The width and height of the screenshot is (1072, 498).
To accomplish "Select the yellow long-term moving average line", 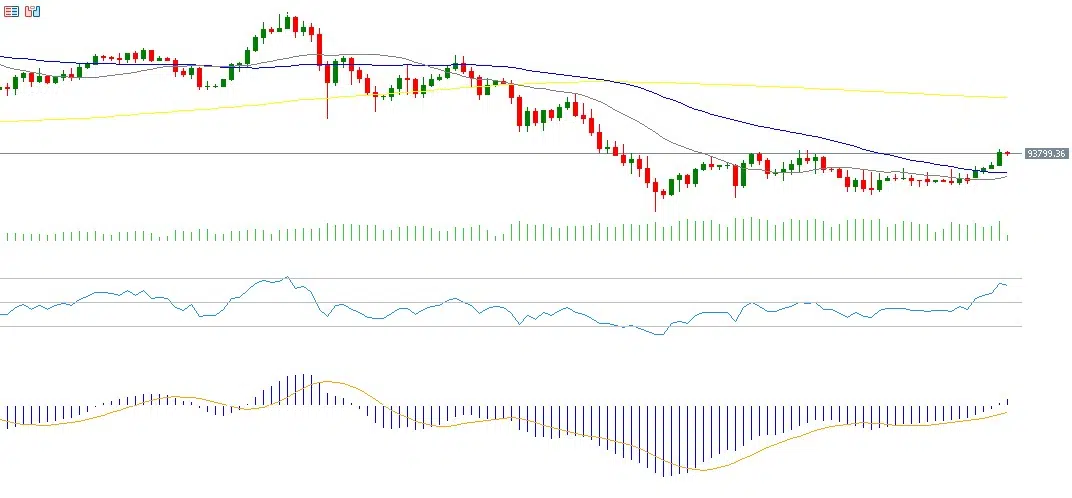I will 800,88.
